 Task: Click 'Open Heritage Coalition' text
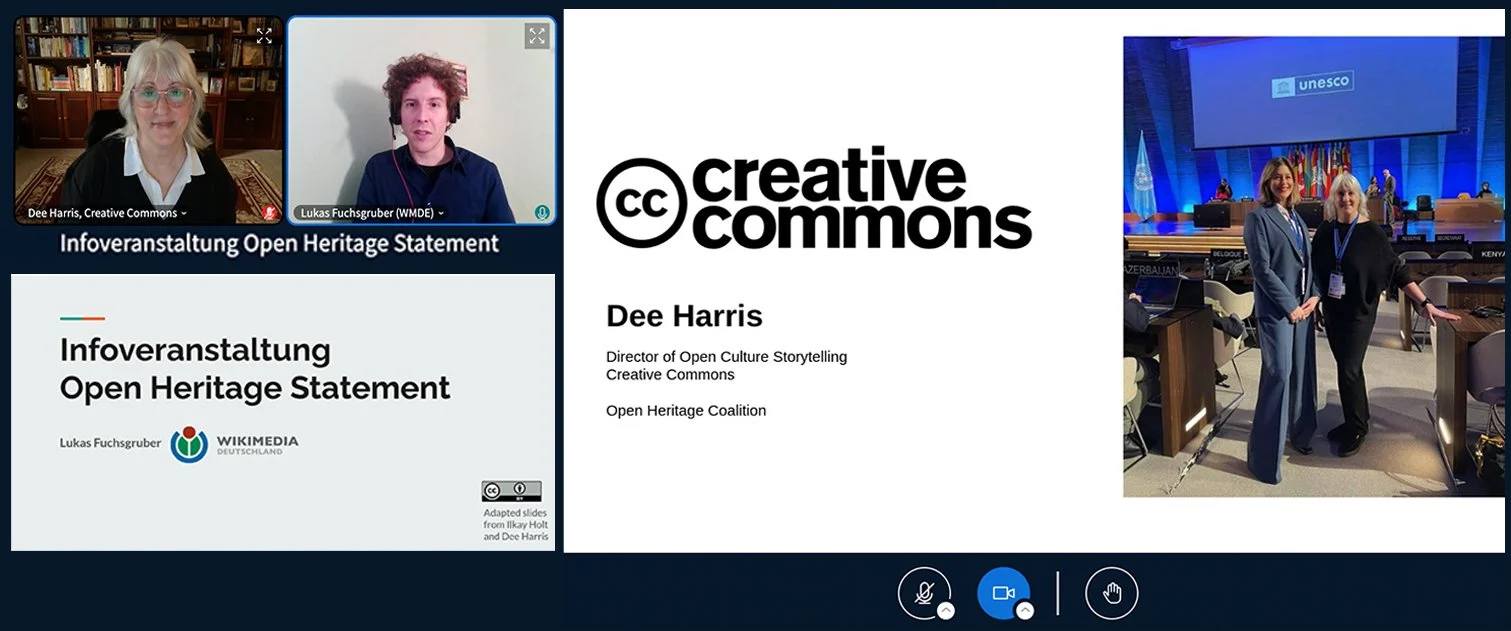pos(686,411)
